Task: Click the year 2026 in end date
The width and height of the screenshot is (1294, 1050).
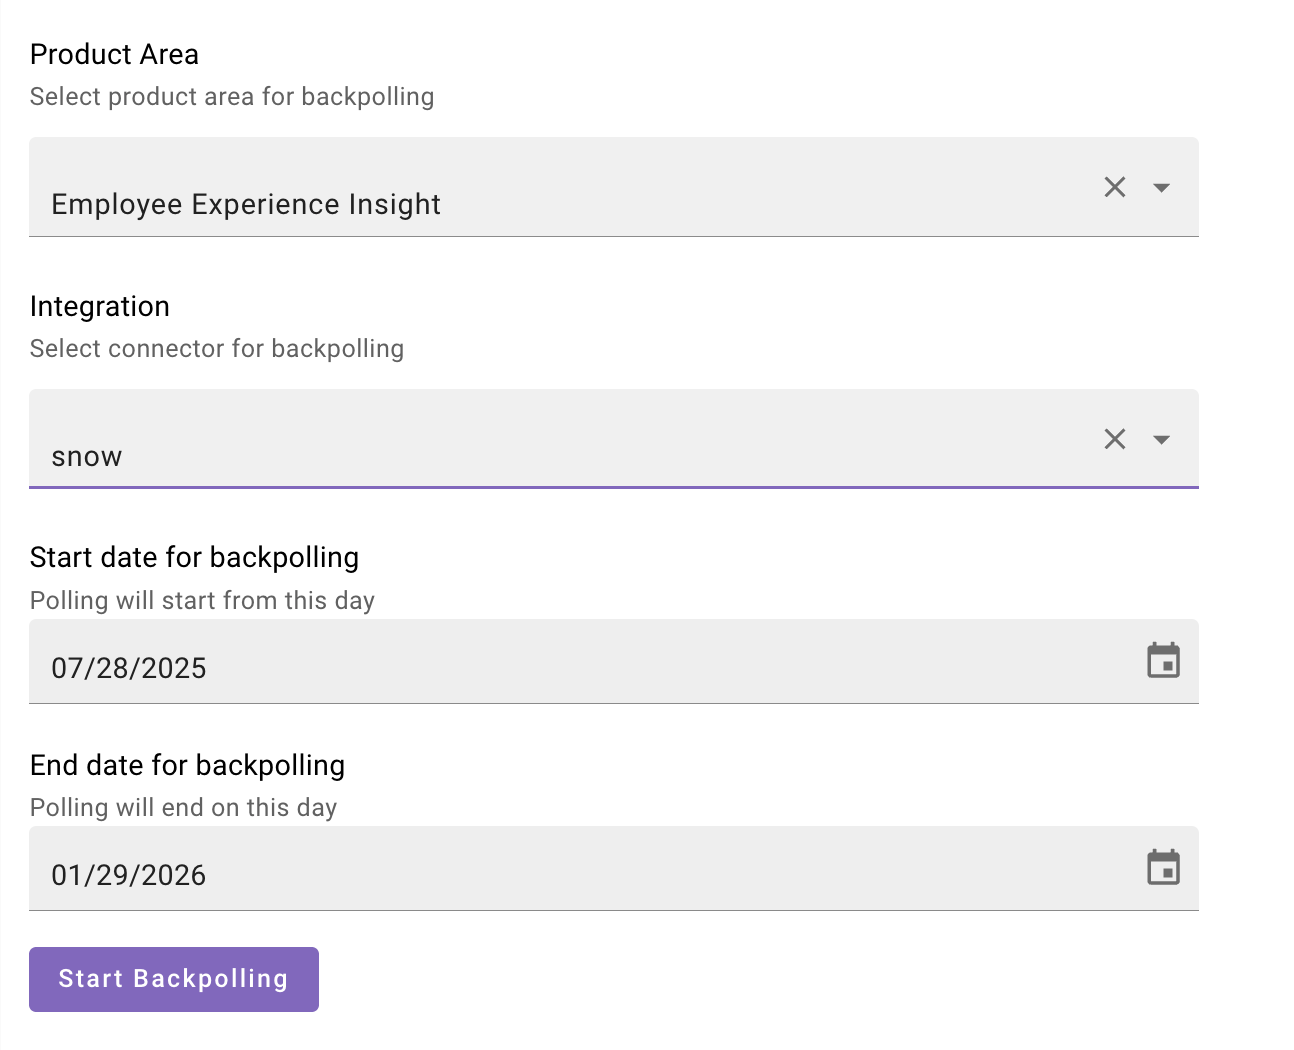Action: click(174, 875)
